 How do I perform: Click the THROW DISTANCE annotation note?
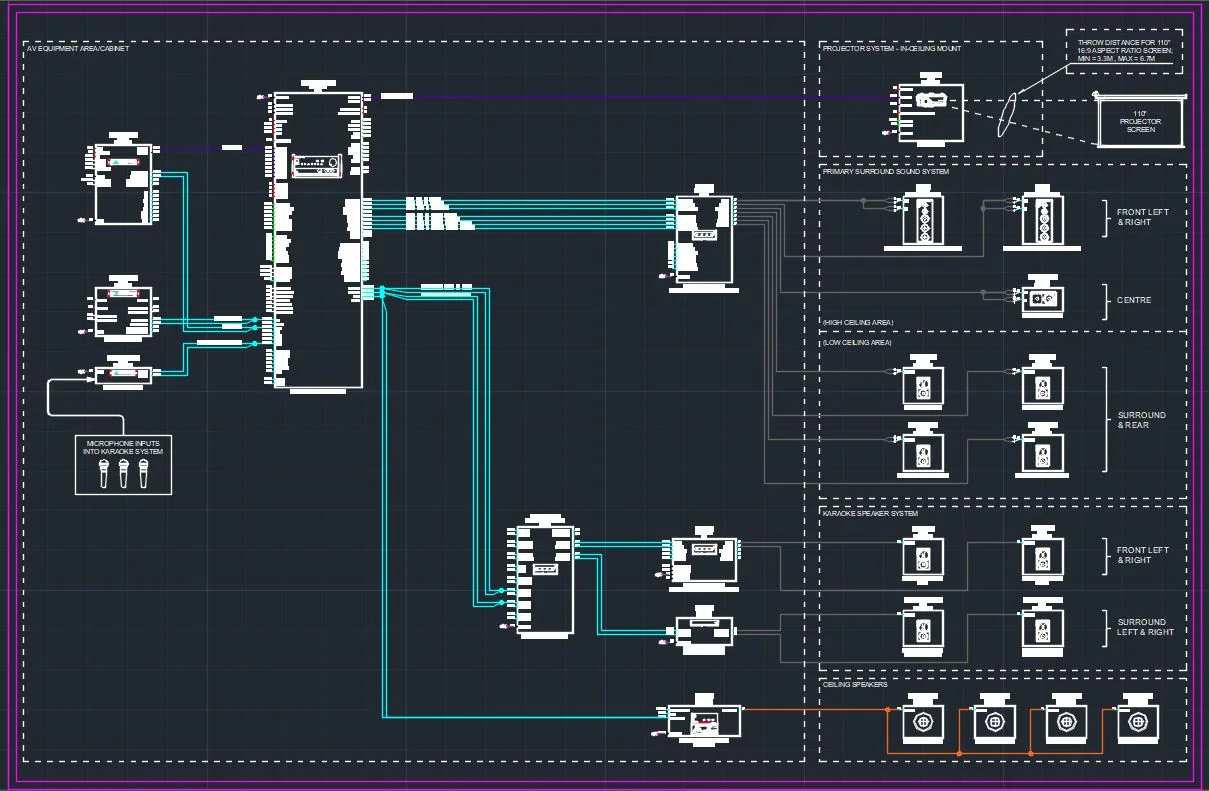[1123, 48]
